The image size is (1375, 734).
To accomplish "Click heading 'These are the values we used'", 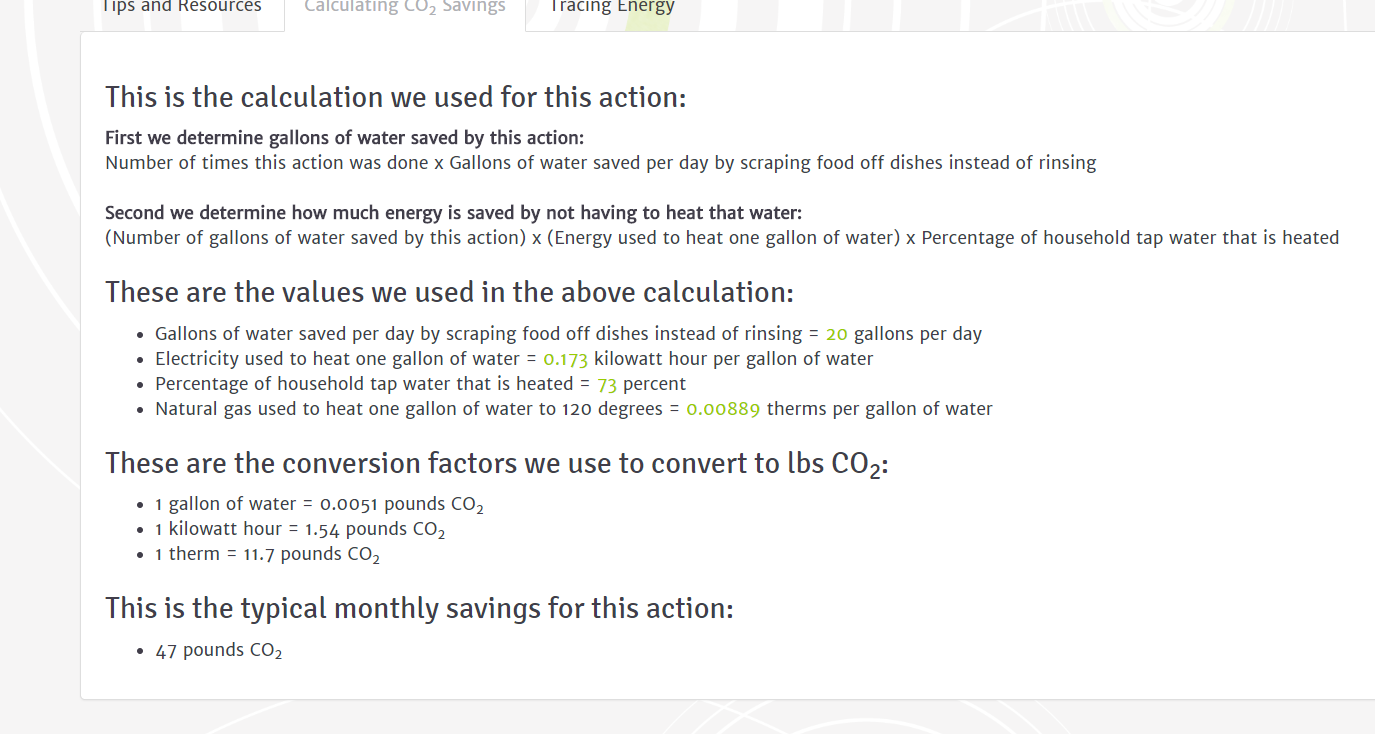I will [449, 292].
